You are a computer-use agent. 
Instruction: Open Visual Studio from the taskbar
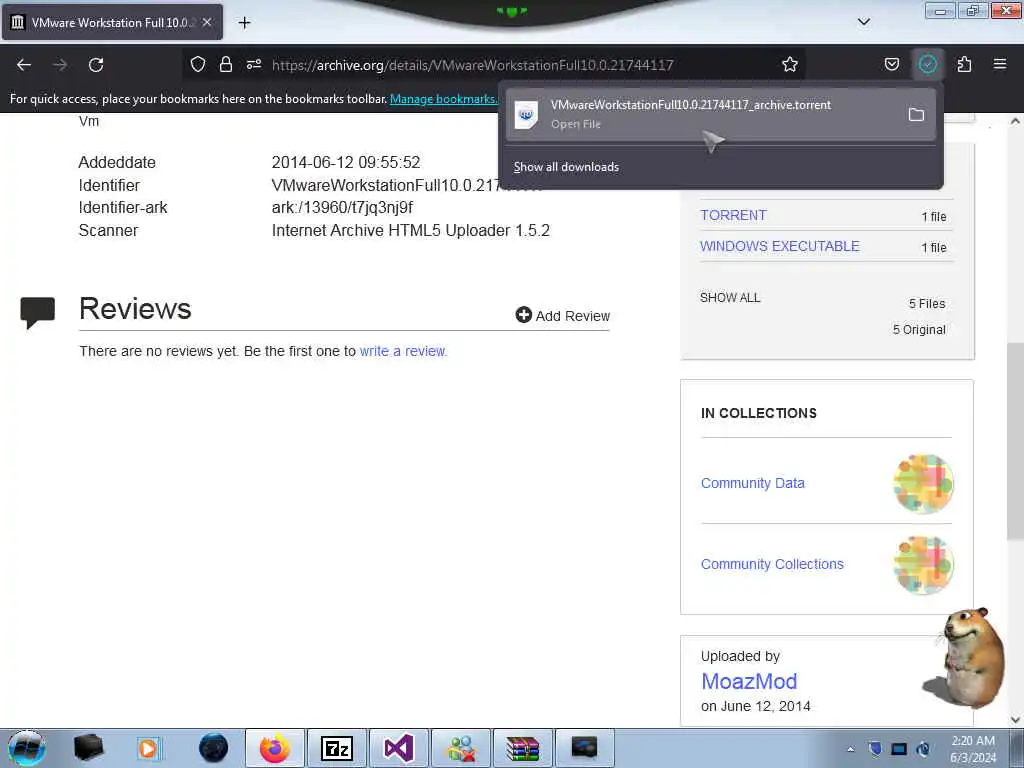tap(398, 748)
